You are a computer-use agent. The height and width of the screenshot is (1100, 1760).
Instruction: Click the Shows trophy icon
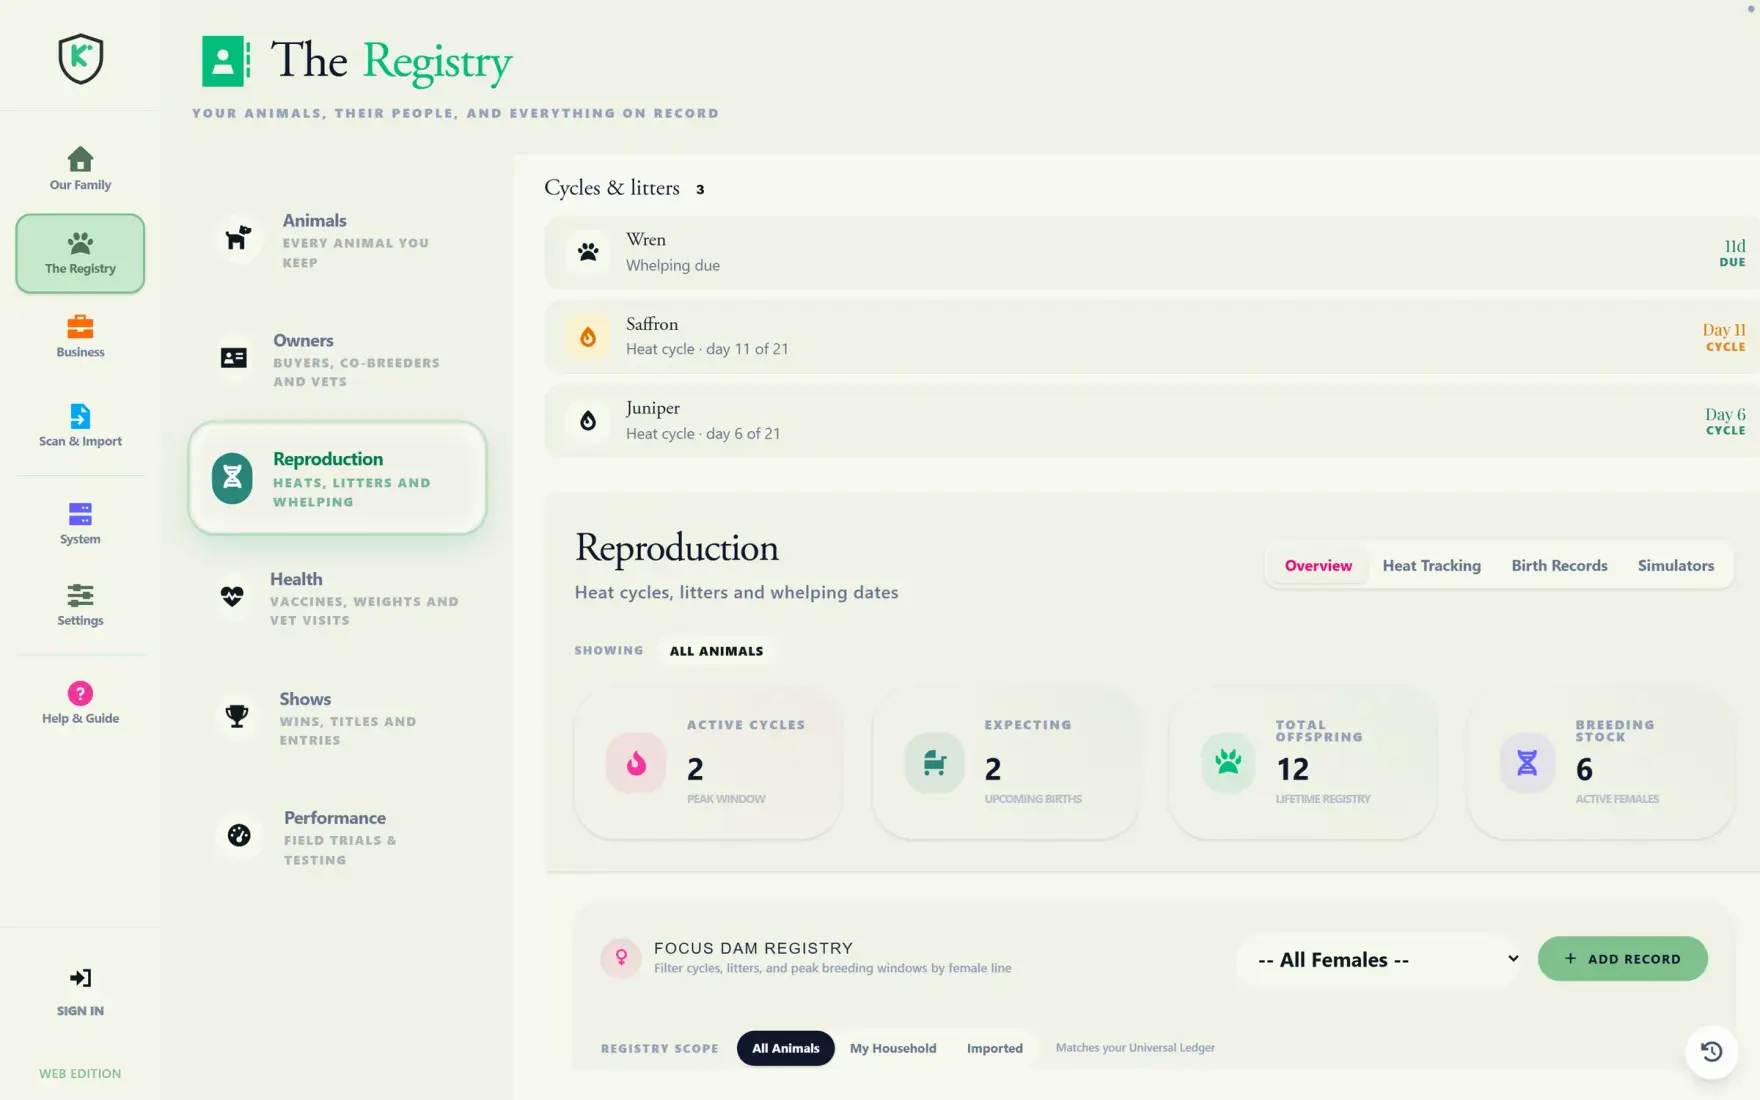click(237, 716)
